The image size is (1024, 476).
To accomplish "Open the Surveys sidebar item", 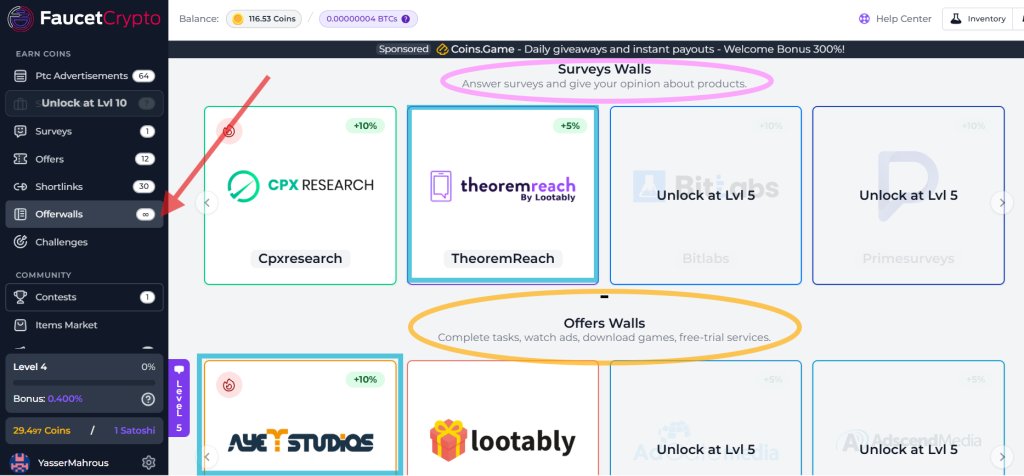I will tap(84, 131).
